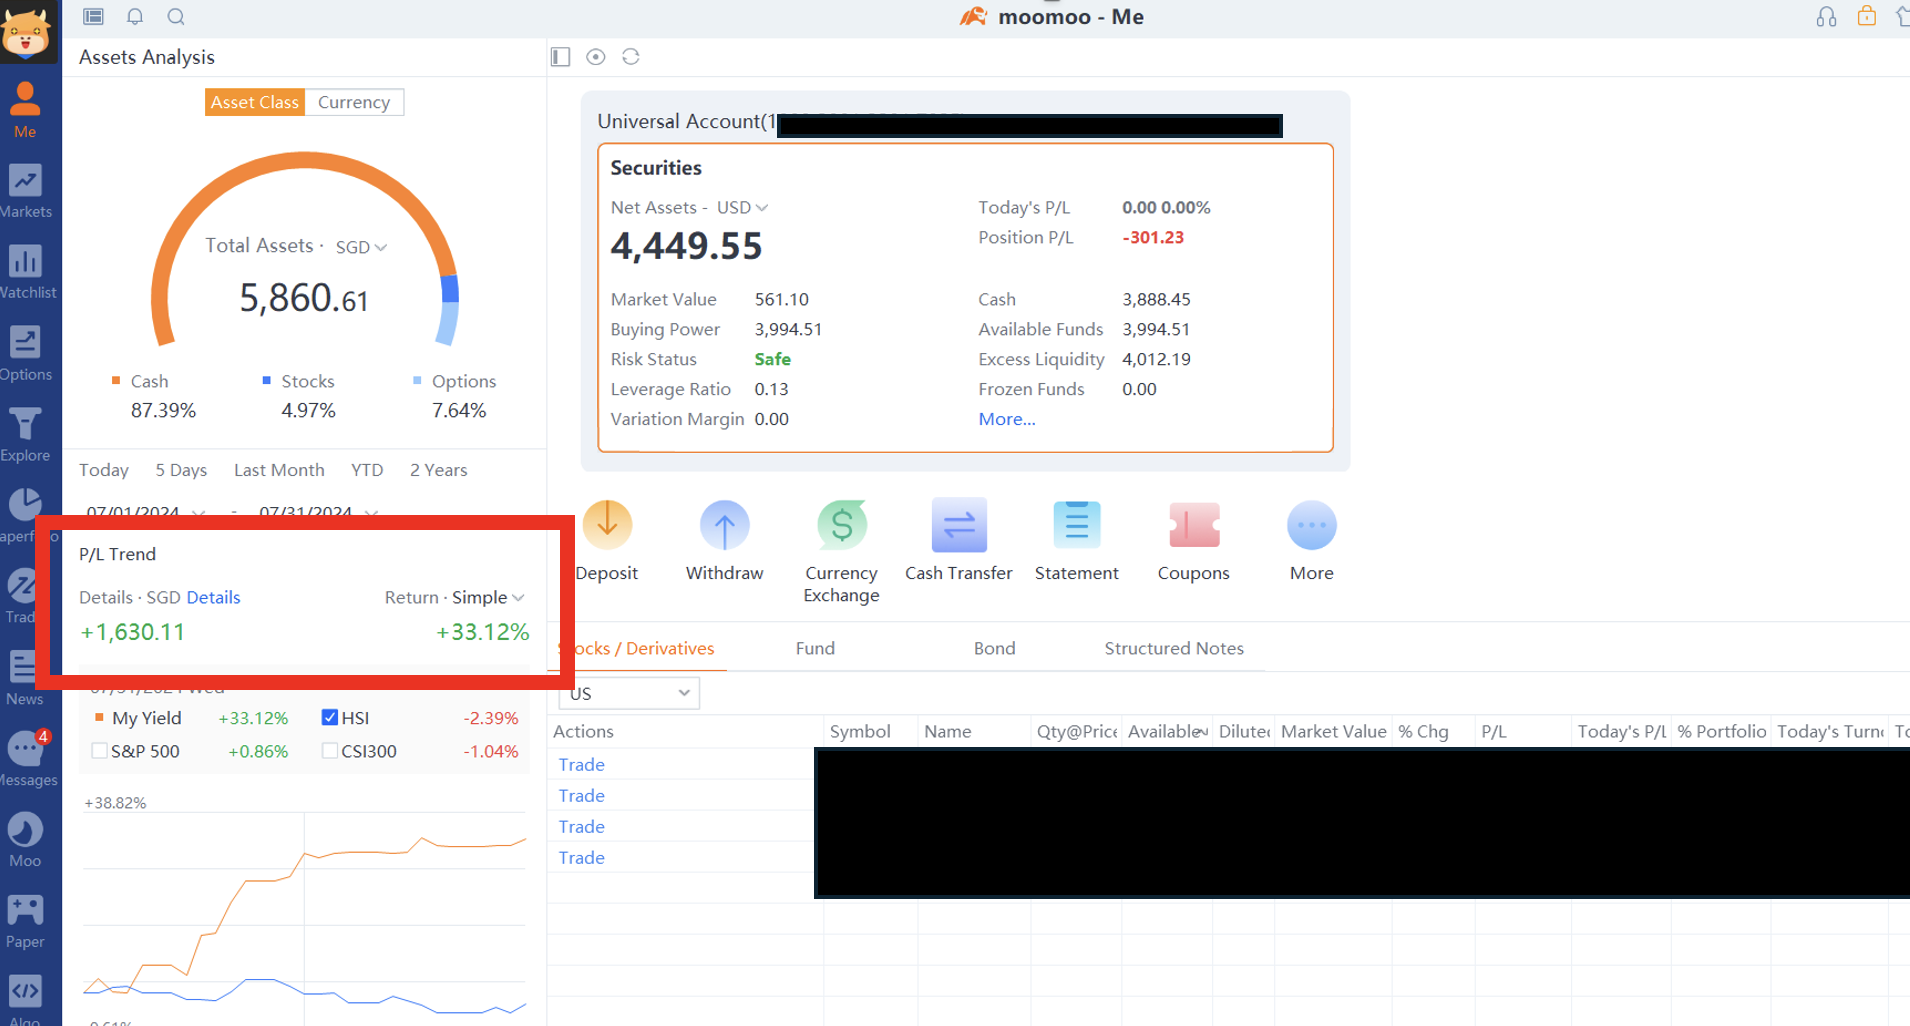Switch to the Fund tab
This screenshot has height=1026, width=1910.
pyautogui.click(x=815, y=649)
